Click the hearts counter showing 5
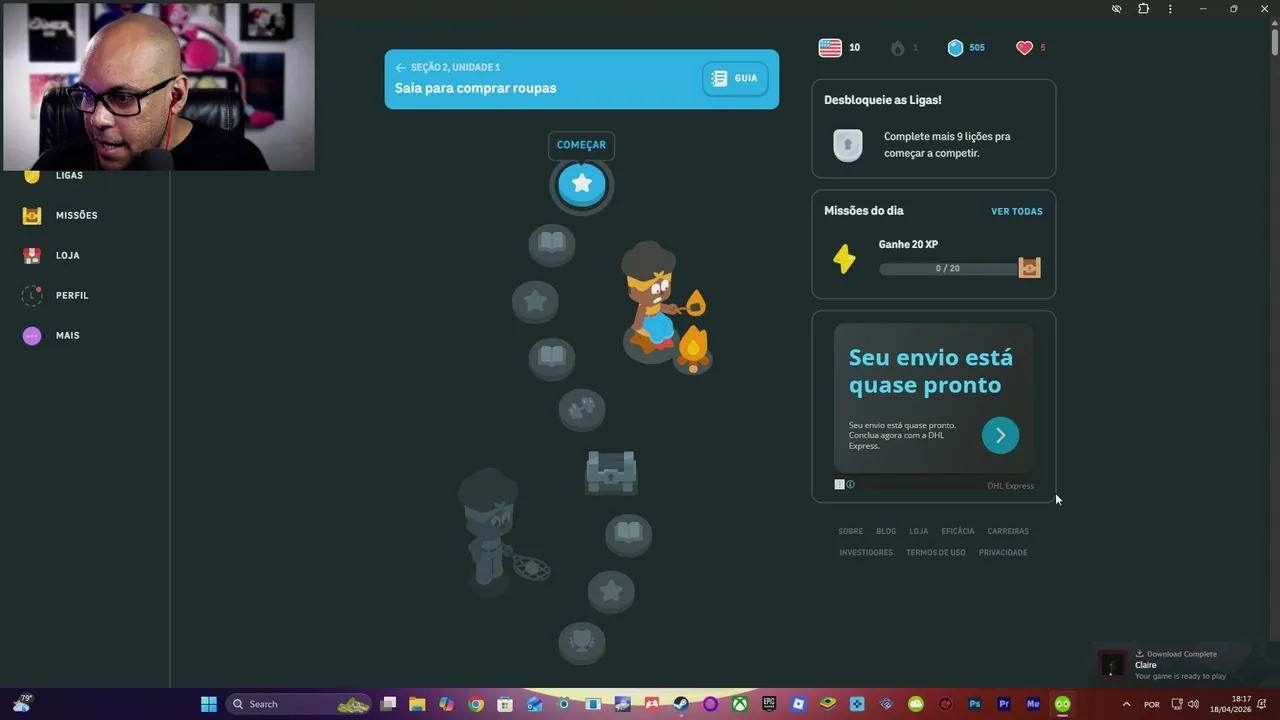The width and height of the screenshot is (1280, 720). 1030,47
